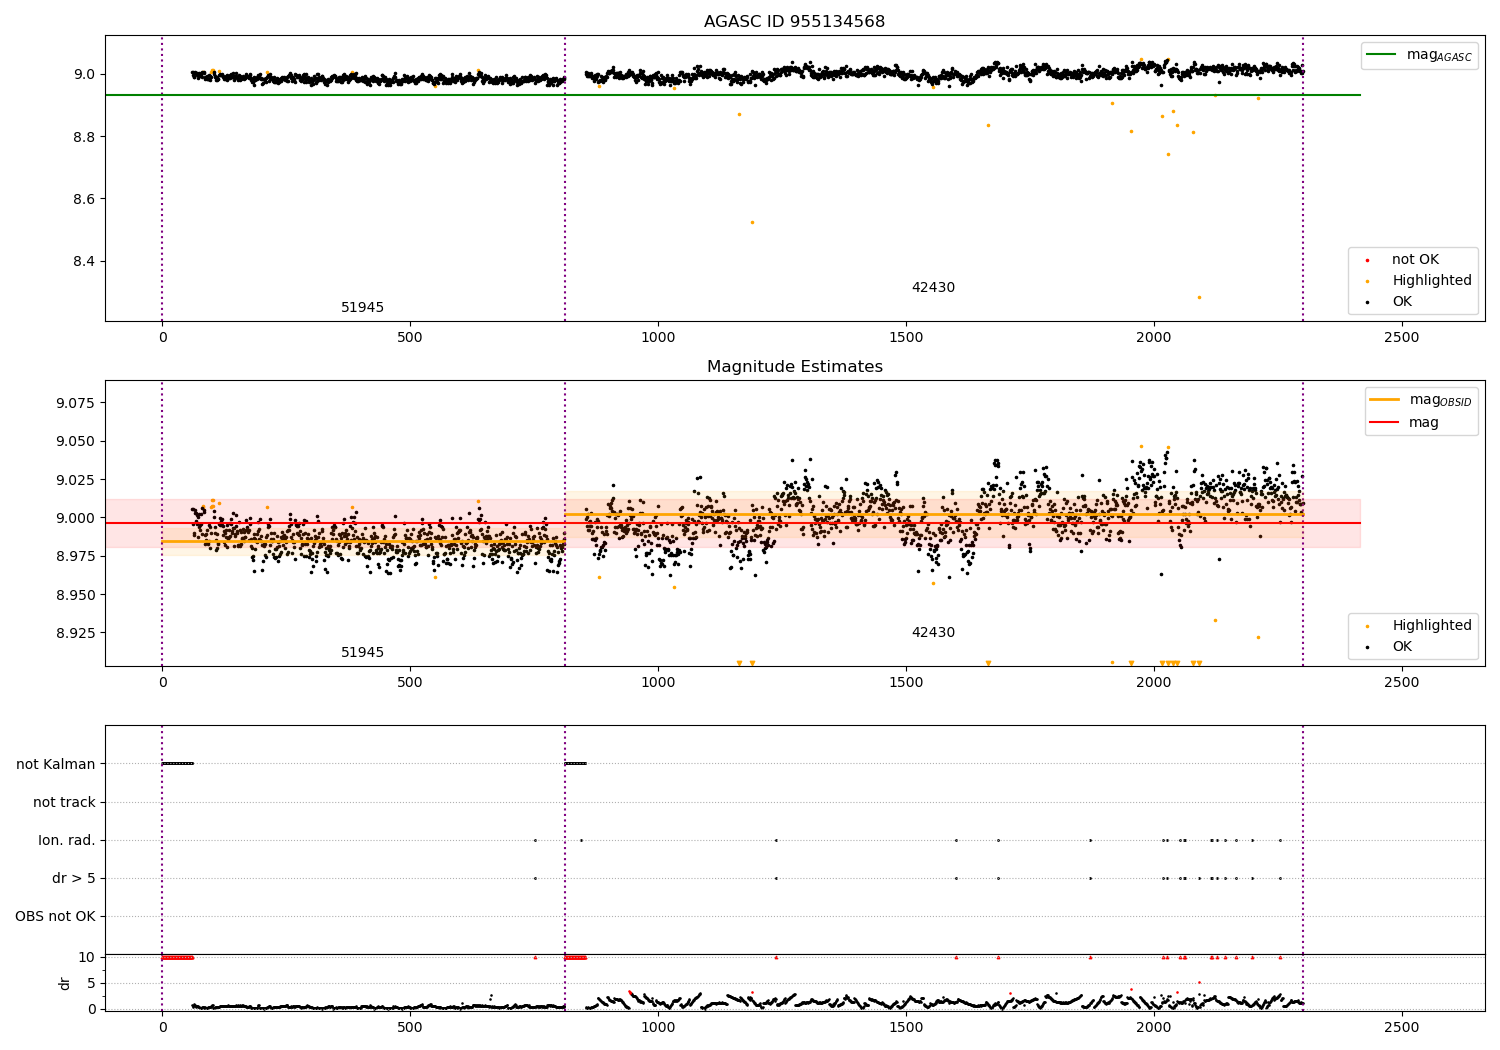Click the 8.6 y-axis tick label
Screen dimensions: 1500x1050
84,199
